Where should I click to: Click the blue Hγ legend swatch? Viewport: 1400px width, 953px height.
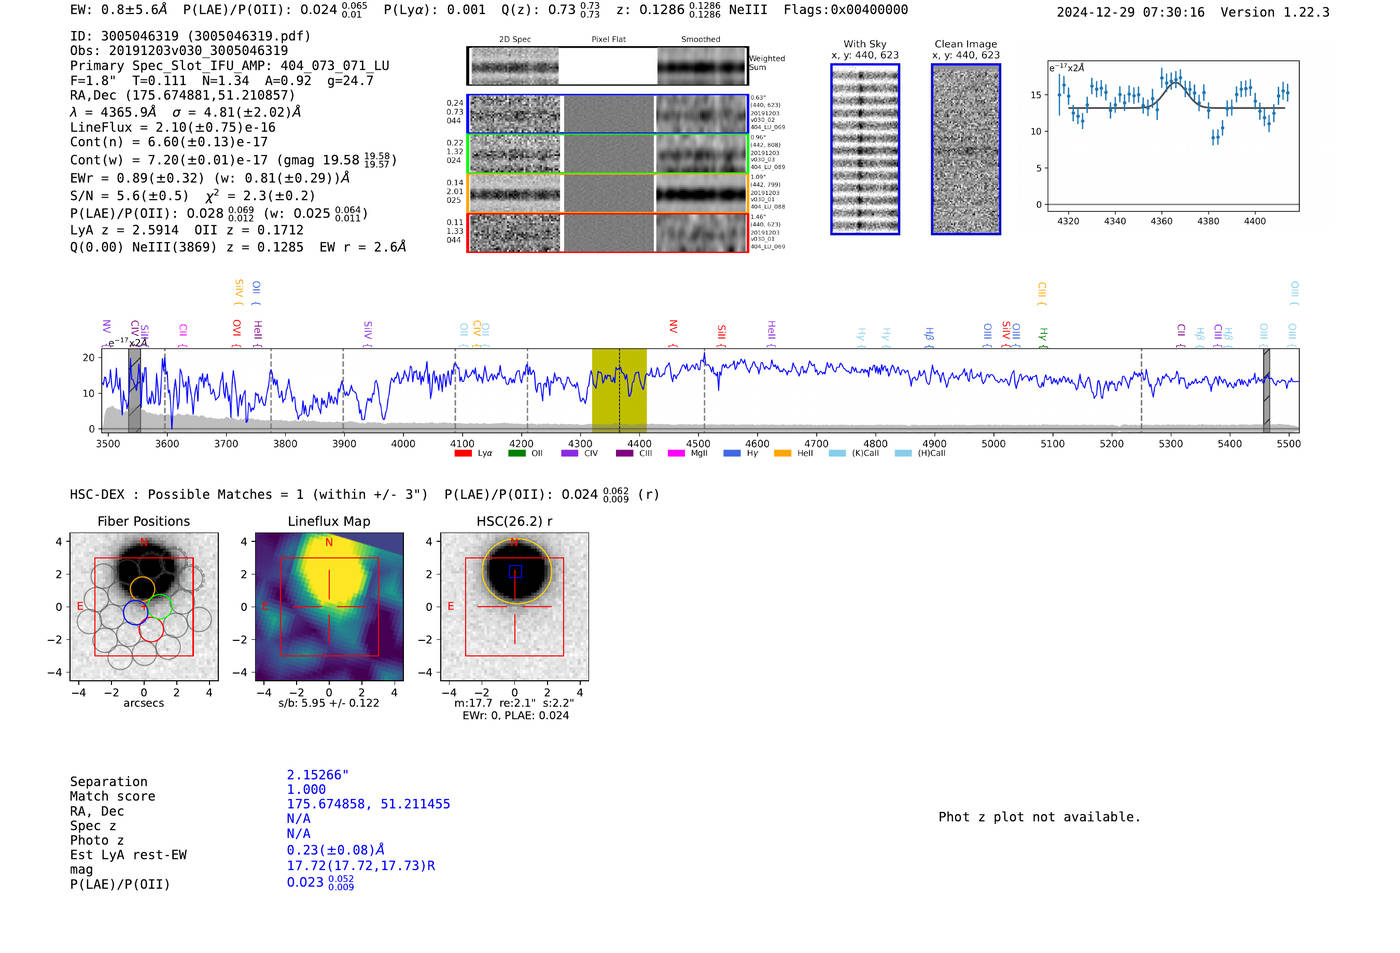coord(732,453)
